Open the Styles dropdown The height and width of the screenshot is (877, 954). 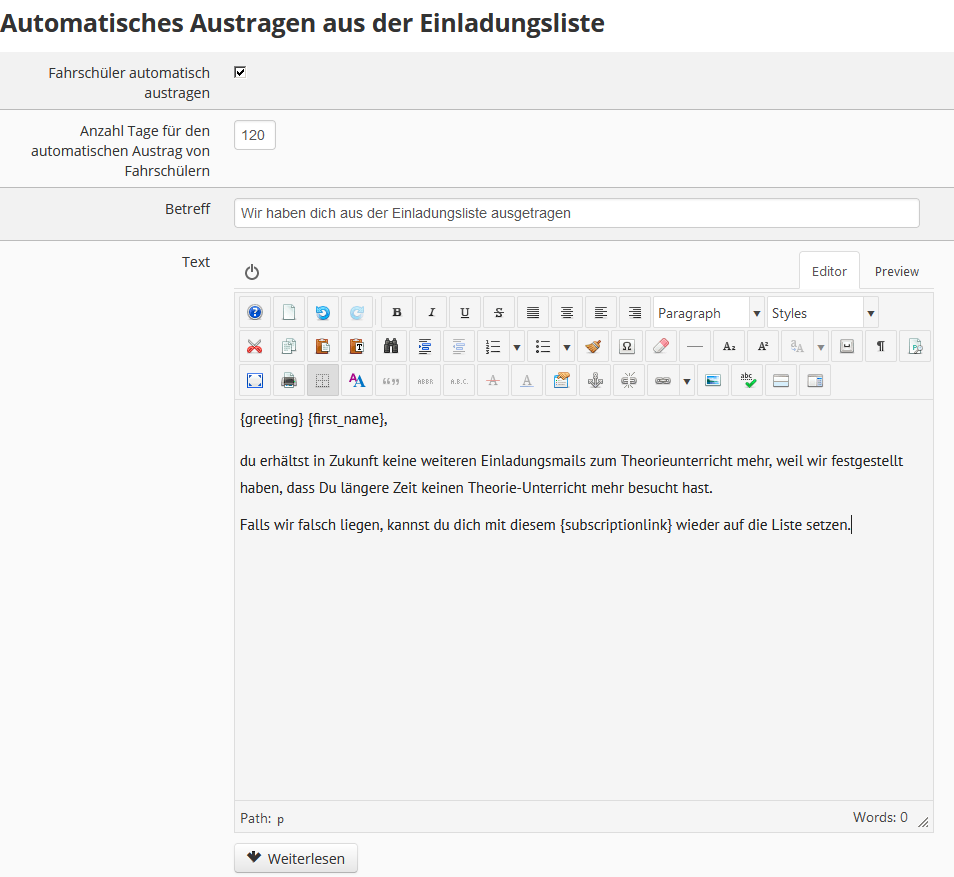tap(822, 313)
